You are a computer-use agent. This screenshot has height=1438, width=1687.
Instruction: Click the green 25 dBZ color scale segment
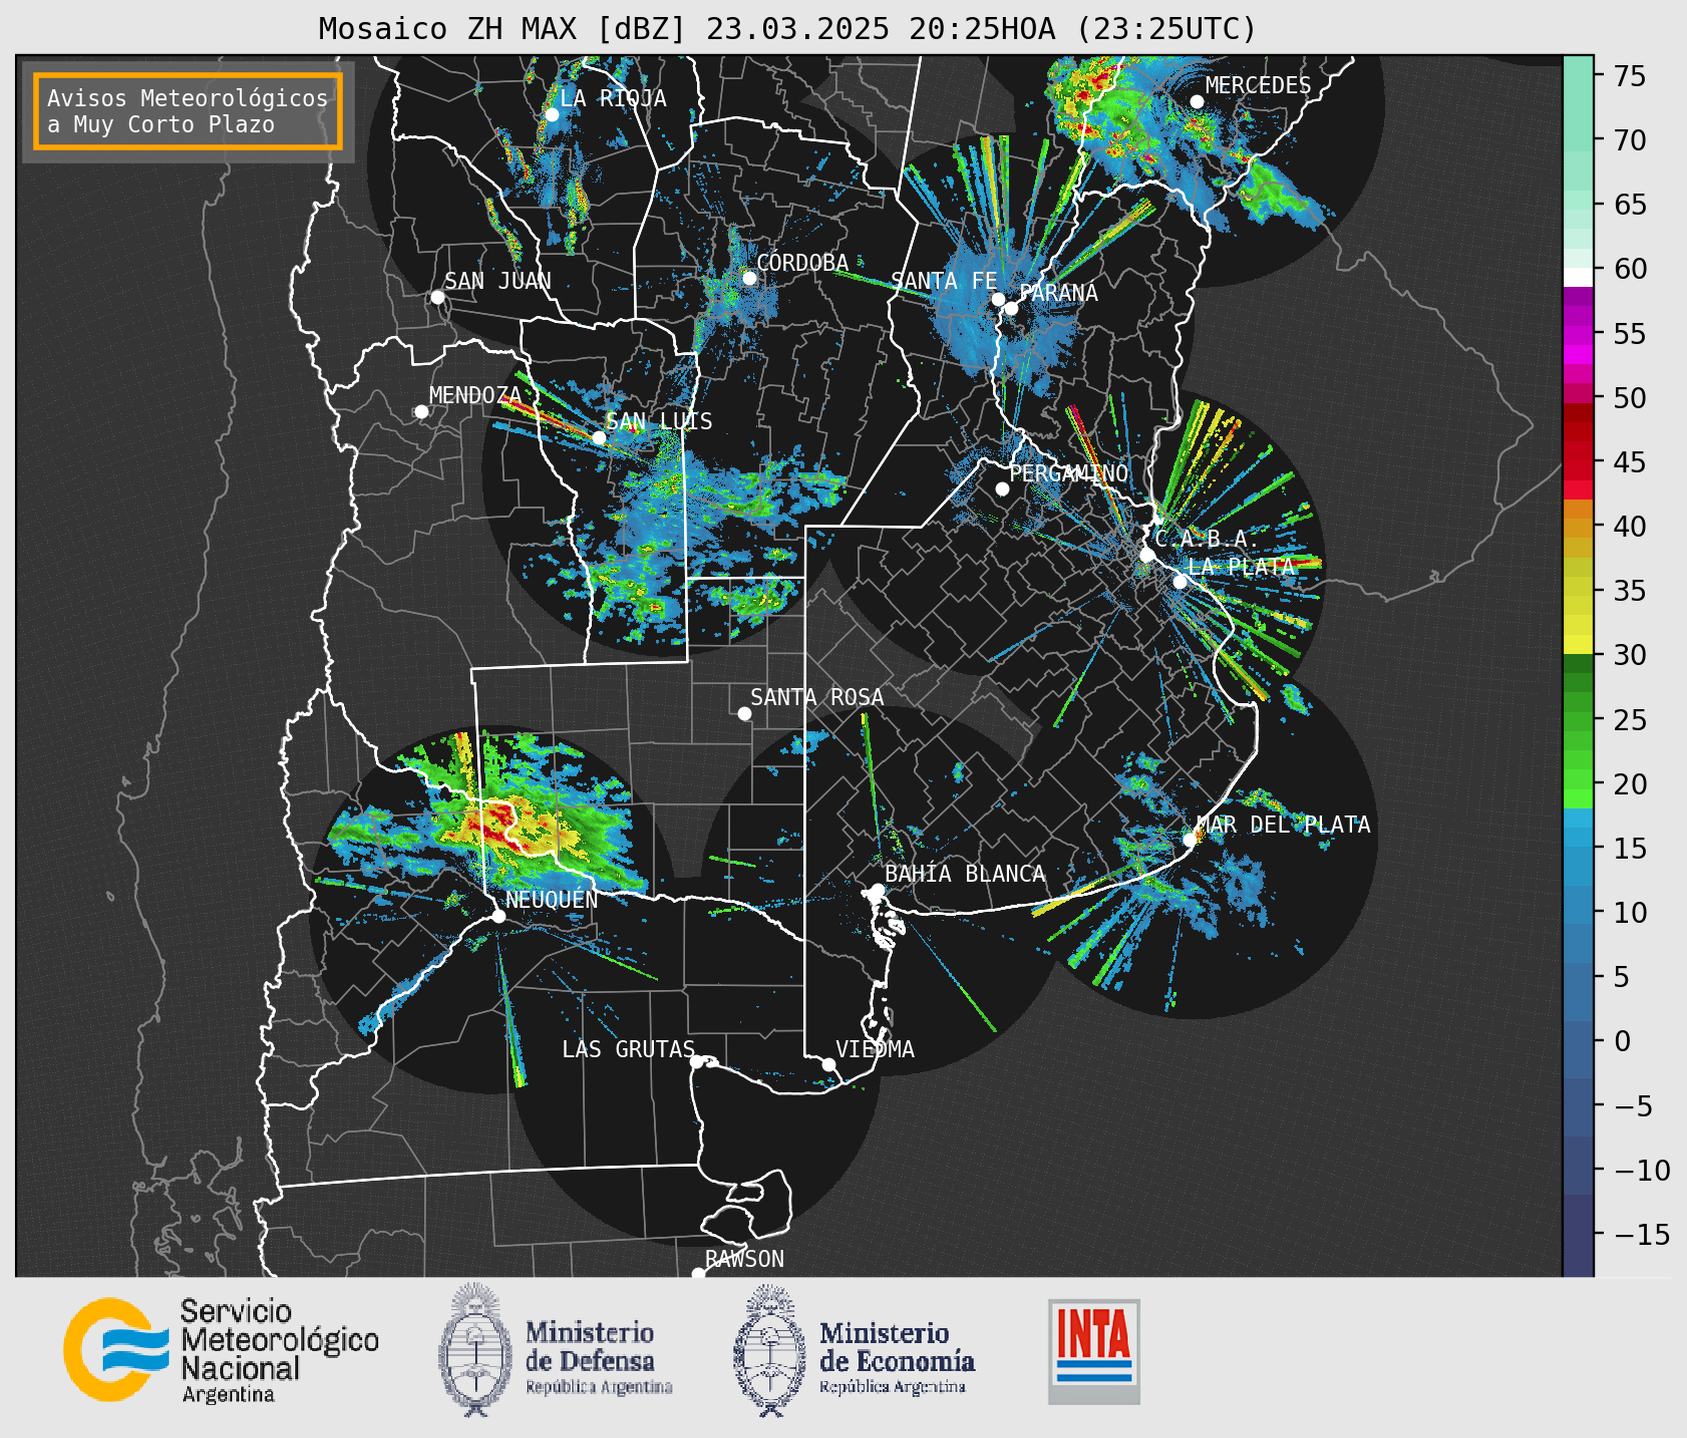(x=1578, y=719)
